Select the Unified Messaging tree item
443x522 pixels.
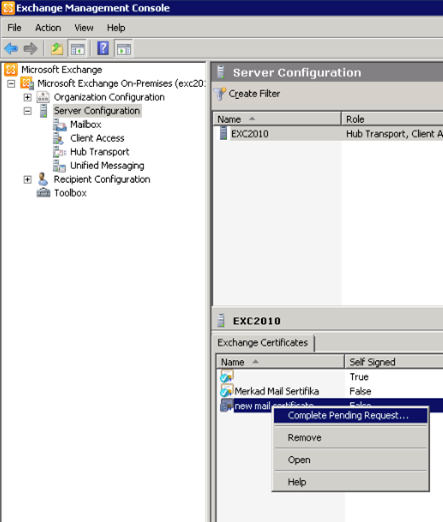107,166
